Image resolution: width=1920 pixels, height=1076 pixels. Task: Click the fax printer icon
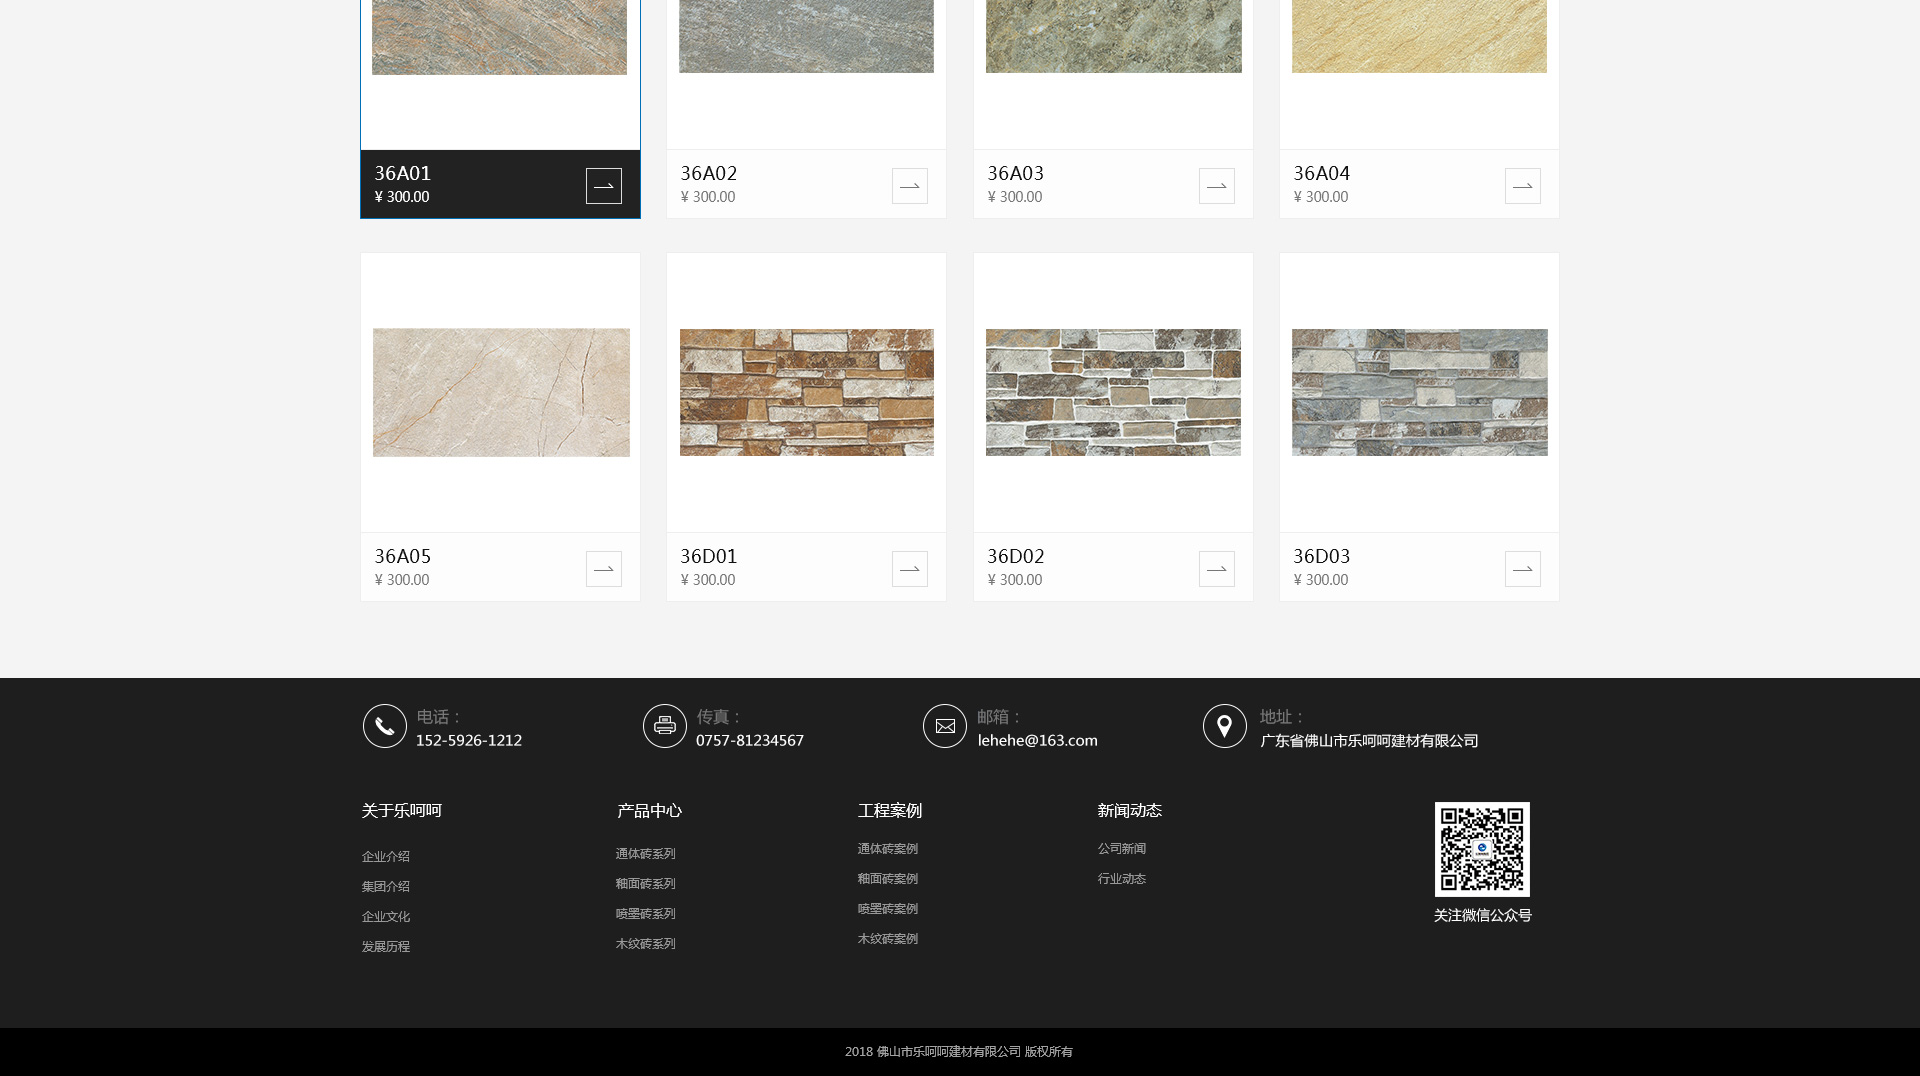[664, 726]
